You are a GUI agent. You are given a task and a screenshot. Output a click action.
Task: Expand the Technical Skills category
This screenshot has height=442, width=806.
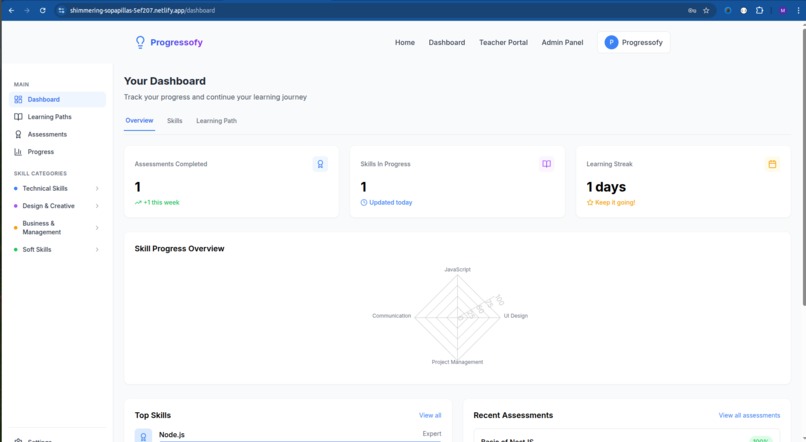[57, 189]
